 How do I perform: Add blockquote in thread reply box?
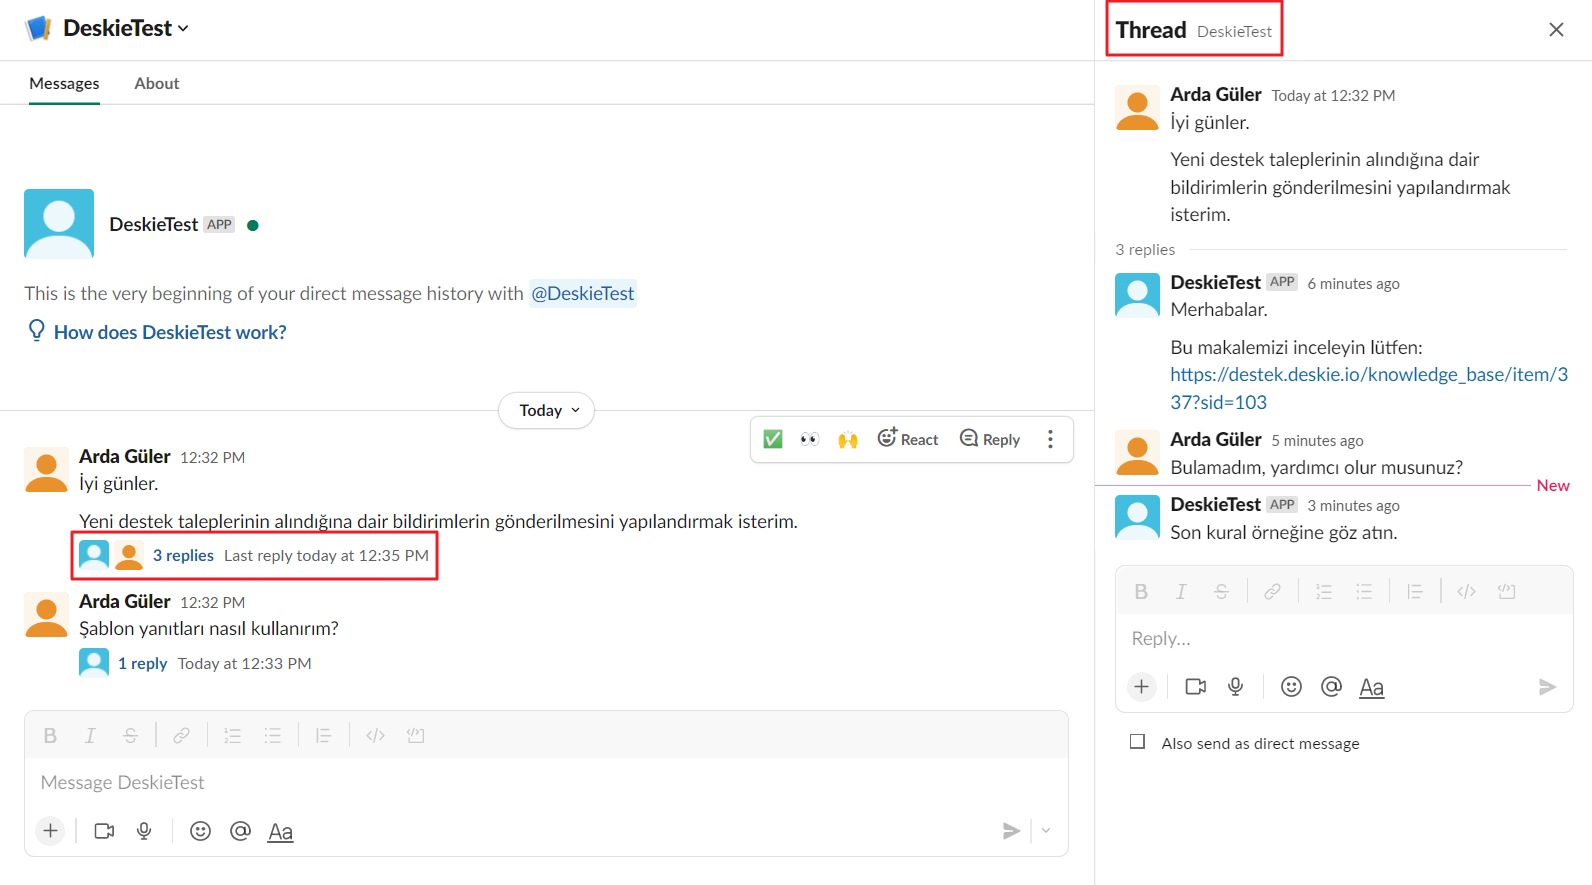1414,592
